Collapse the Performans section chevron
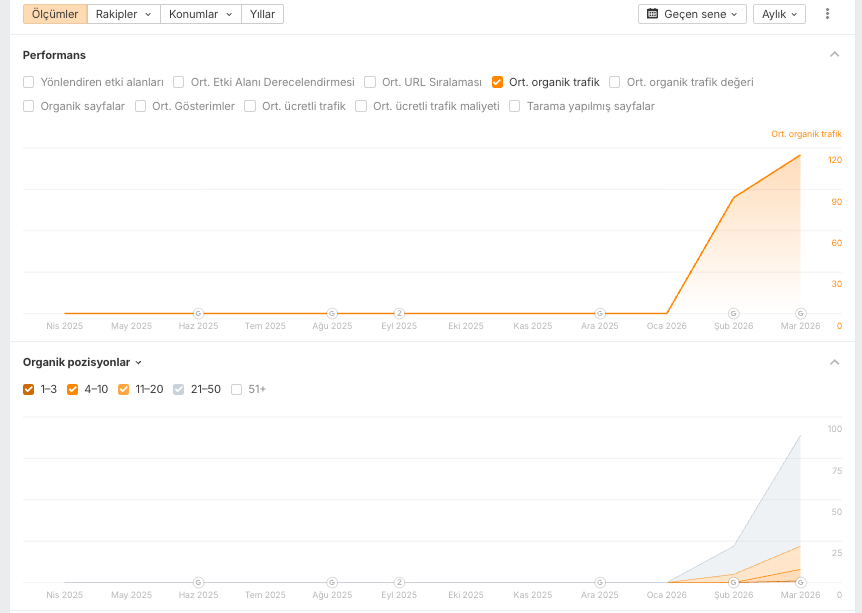Screen dimensions: 862x613 [x=834, y=54]
